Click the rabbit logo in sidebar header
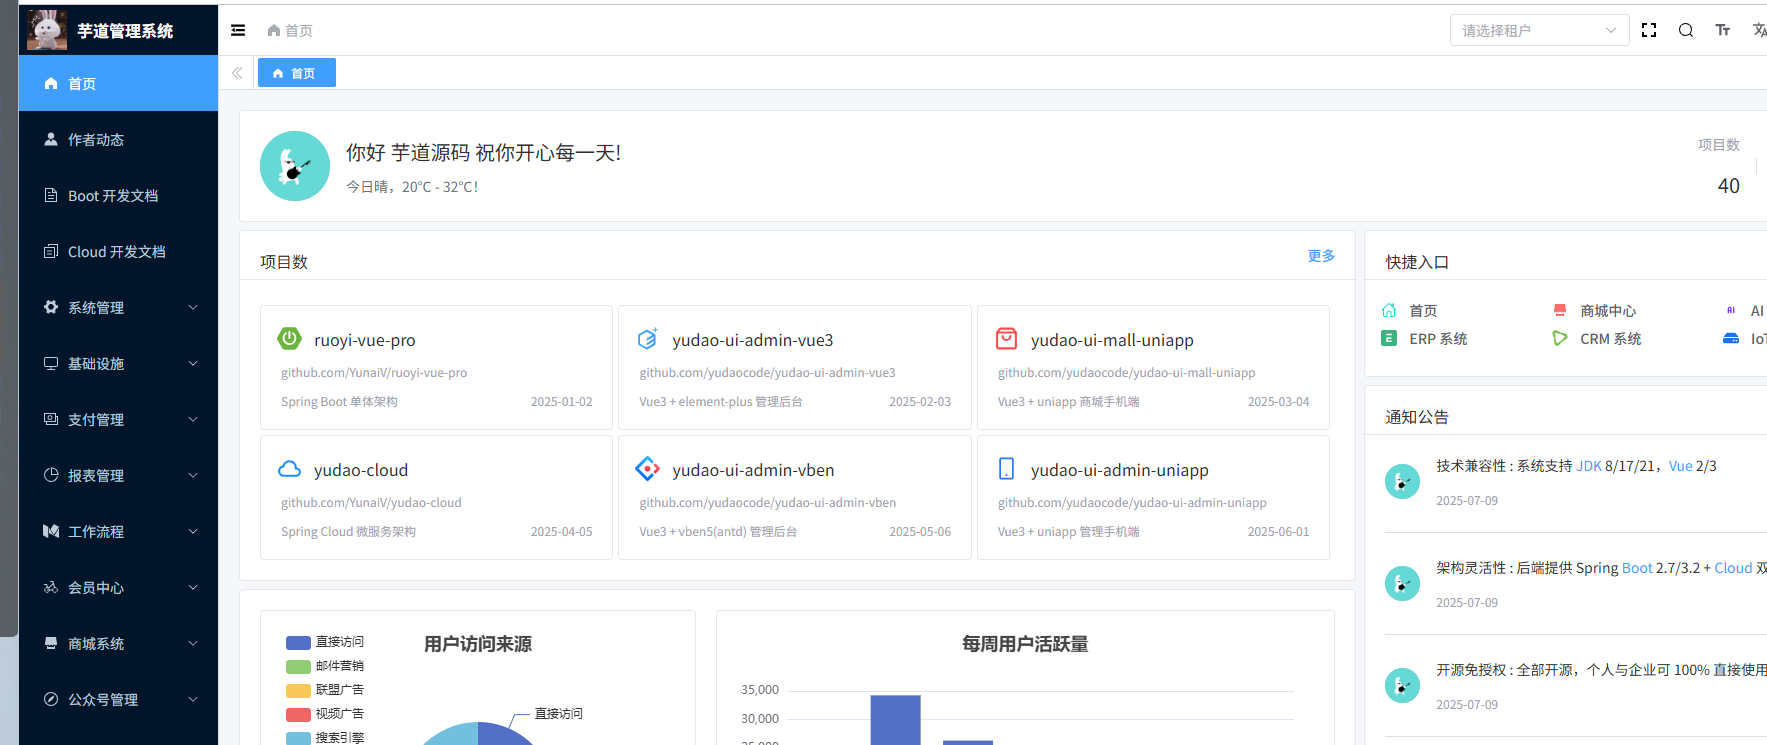Viewport: 1767px width, 745px height. click(x=47, y=30)
